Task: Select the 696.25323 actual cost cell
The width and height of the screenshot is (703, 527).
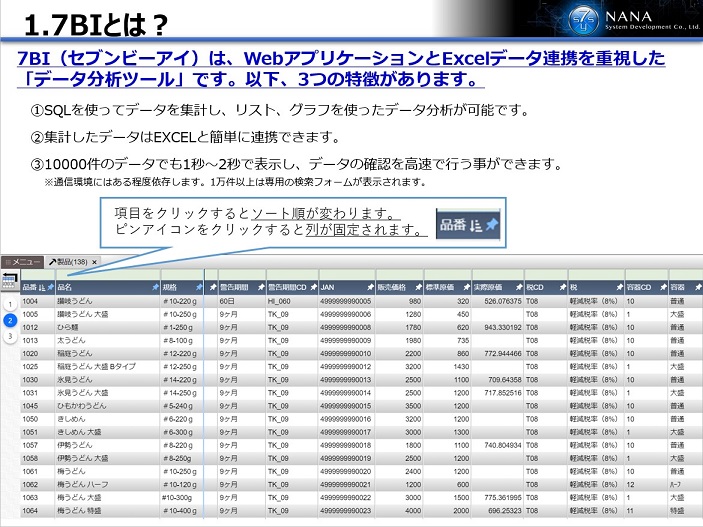Action: (498, 510)
